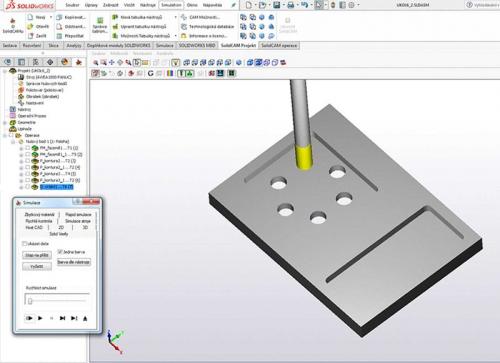Toggle the Jedna barva checkbox

60,252
